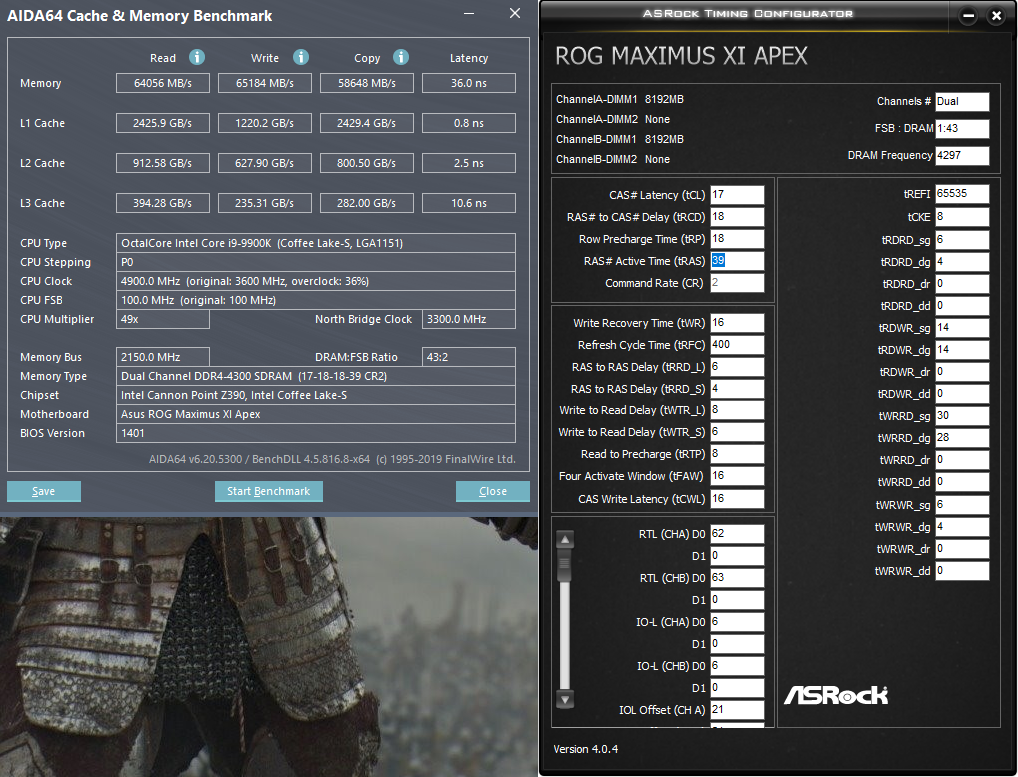1018x777 pixels.
Task: Click the tWRWR_dd value field
Action: (x=962, y=571)
